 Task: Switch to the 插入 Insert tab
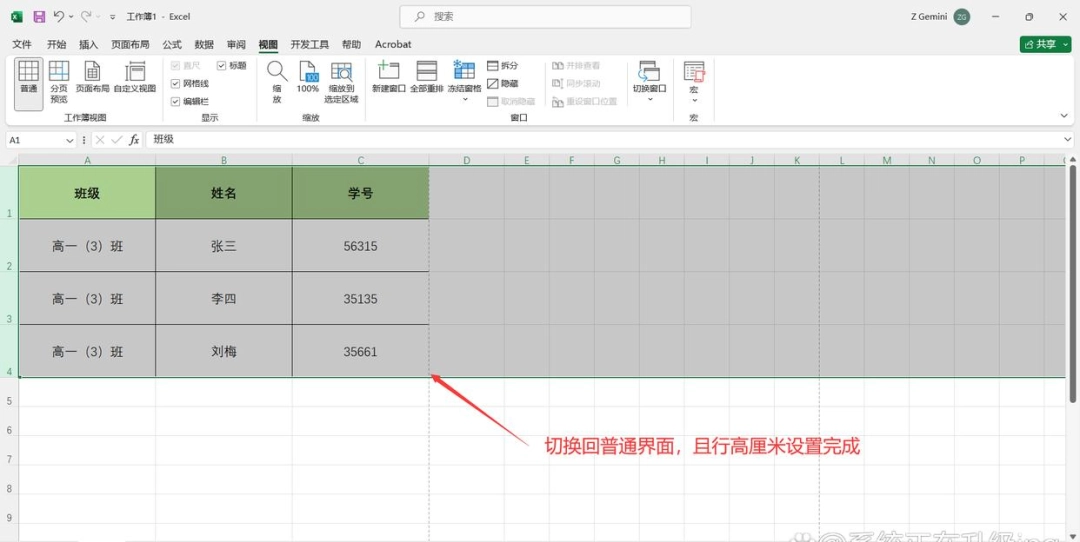click(x=89, y=44)
